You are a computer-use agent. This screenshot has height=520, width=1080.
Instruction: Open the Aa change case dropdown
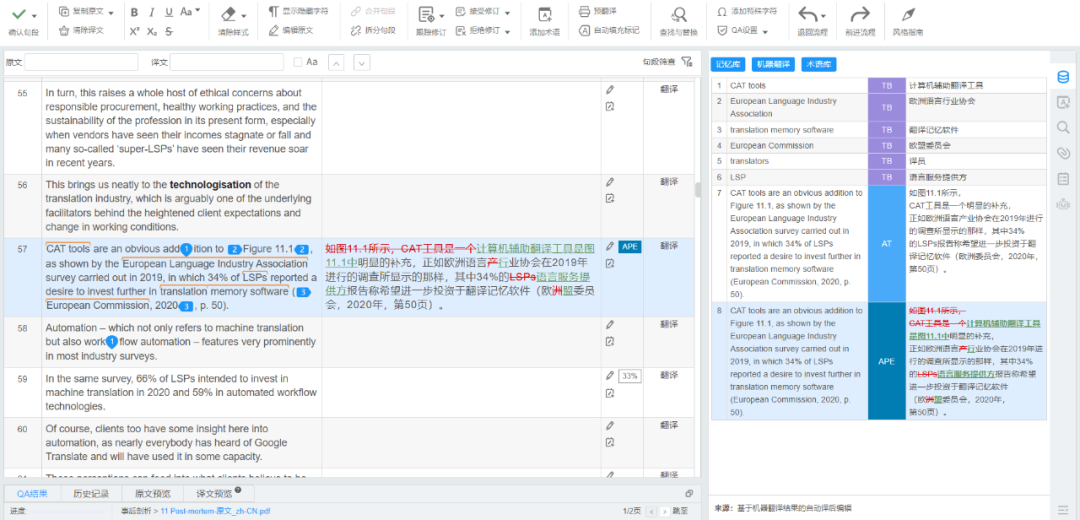[x=190, y=12]
